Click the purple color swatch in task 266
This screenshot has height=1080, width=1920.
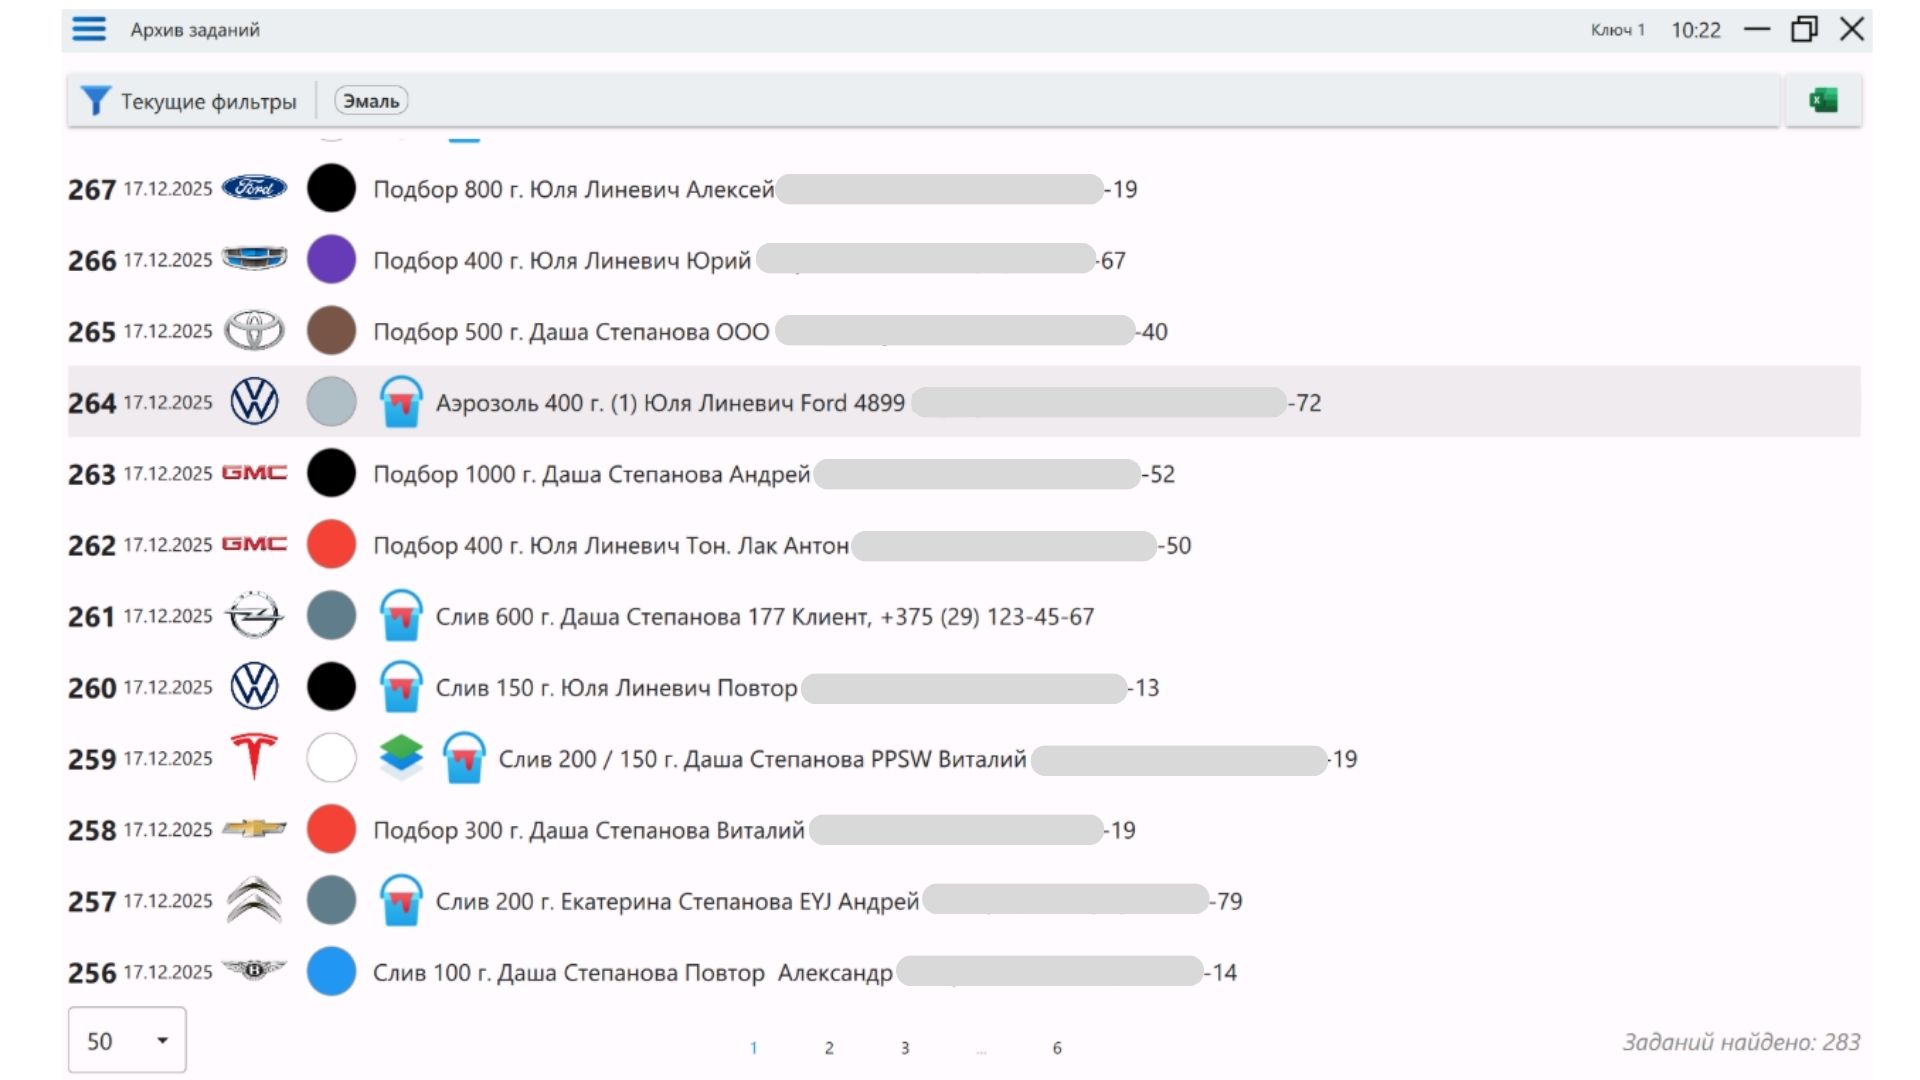pyautogui.click(x=331, y=260)
